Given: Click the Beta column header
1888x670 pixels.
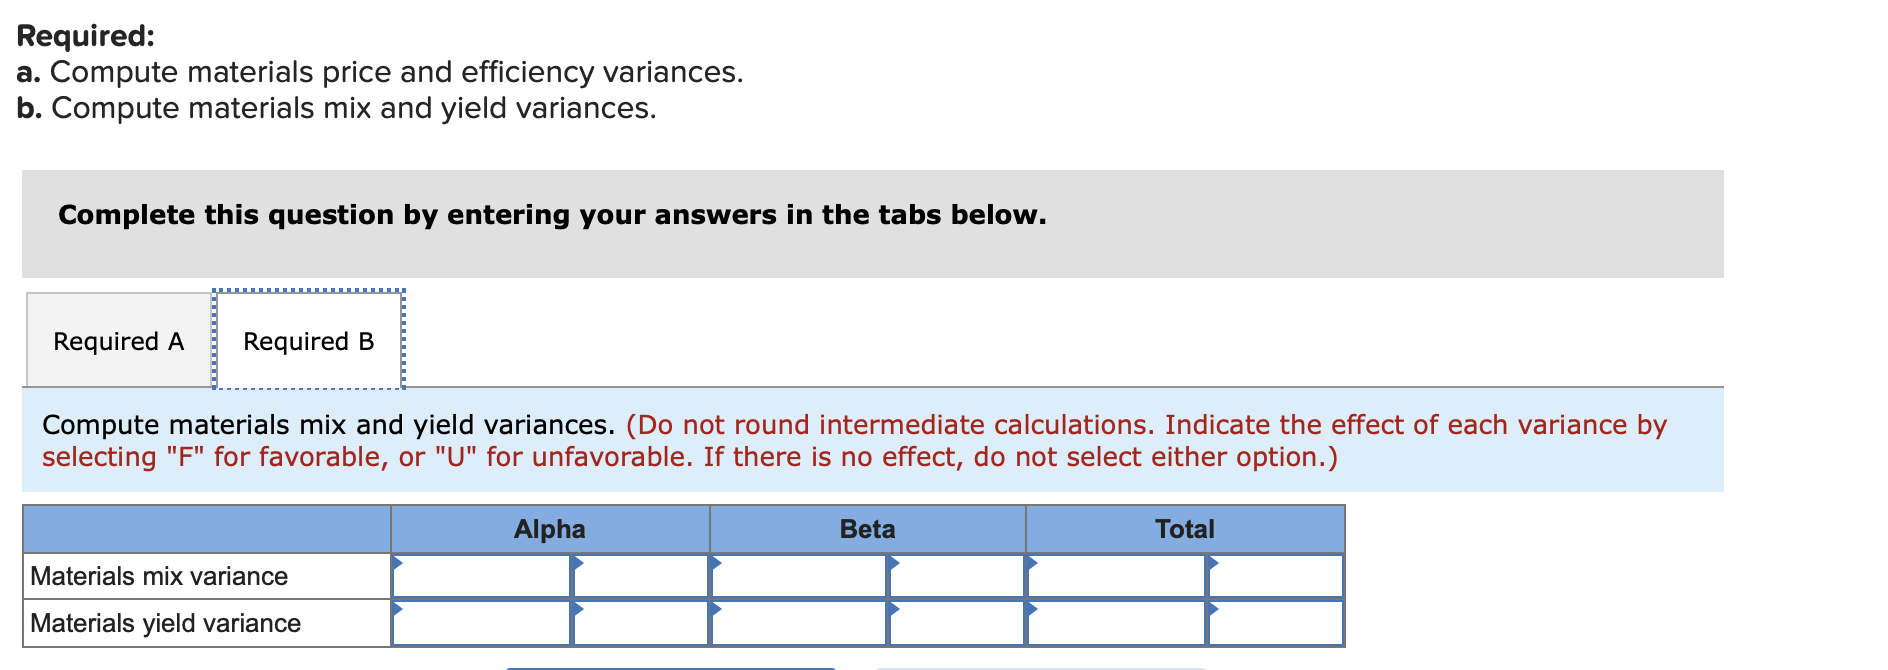Looking at the screenshot, I should coord(866,529).
